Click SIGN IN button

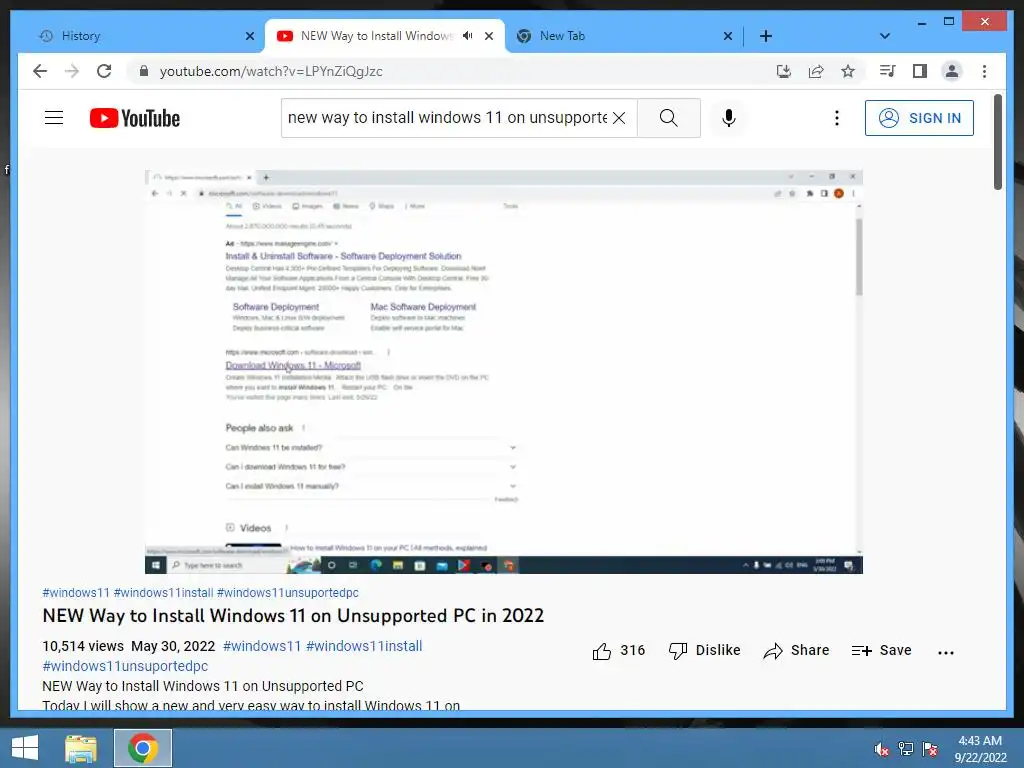[919, 118]
